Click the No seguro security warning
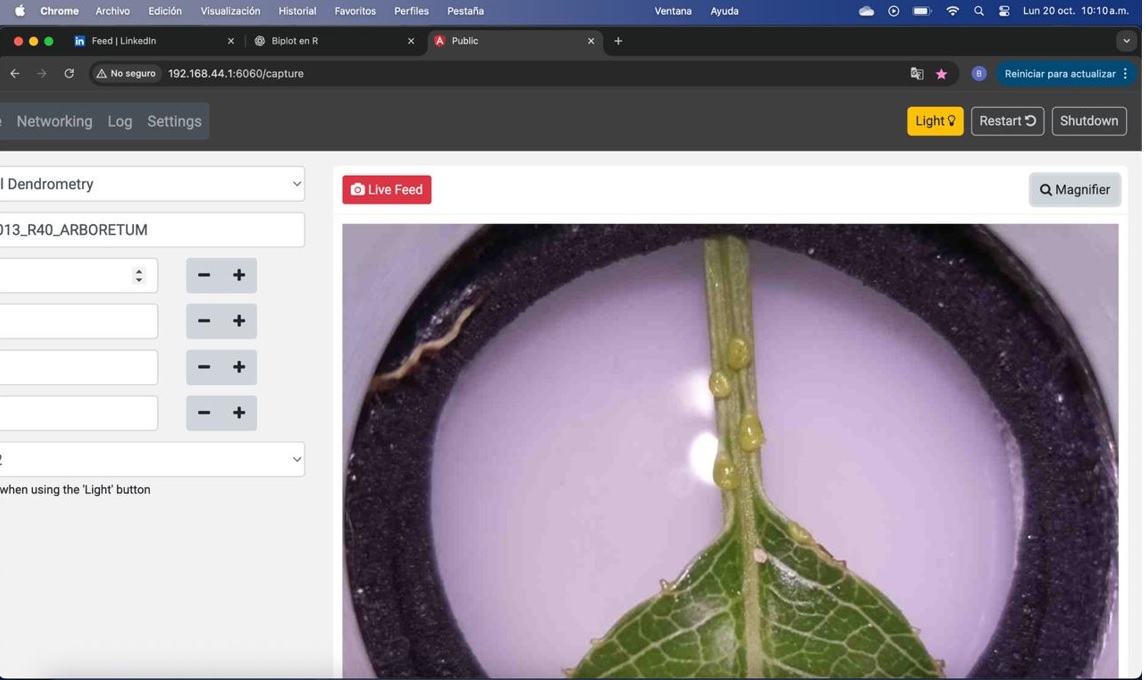The height and width of the screenshot is (680, 1145). (126, 73)
